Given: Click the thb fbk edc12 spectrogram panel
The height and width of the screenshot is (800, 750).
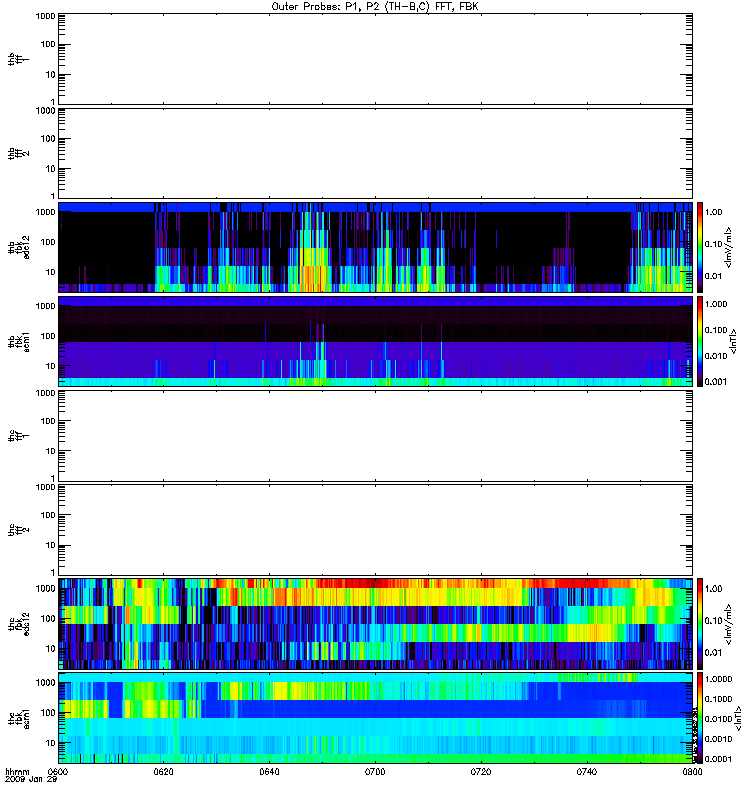Looking at the screenshot, I should [x=375, y=247].
